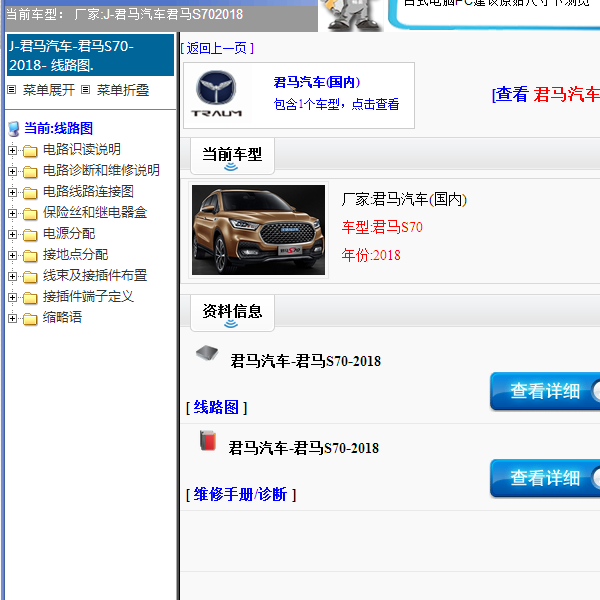Image resolution: width=600 pixels, height=600 pixels.
Task: Expand the 保险丝和继电器盒 tree node
Action: point(12,214)
